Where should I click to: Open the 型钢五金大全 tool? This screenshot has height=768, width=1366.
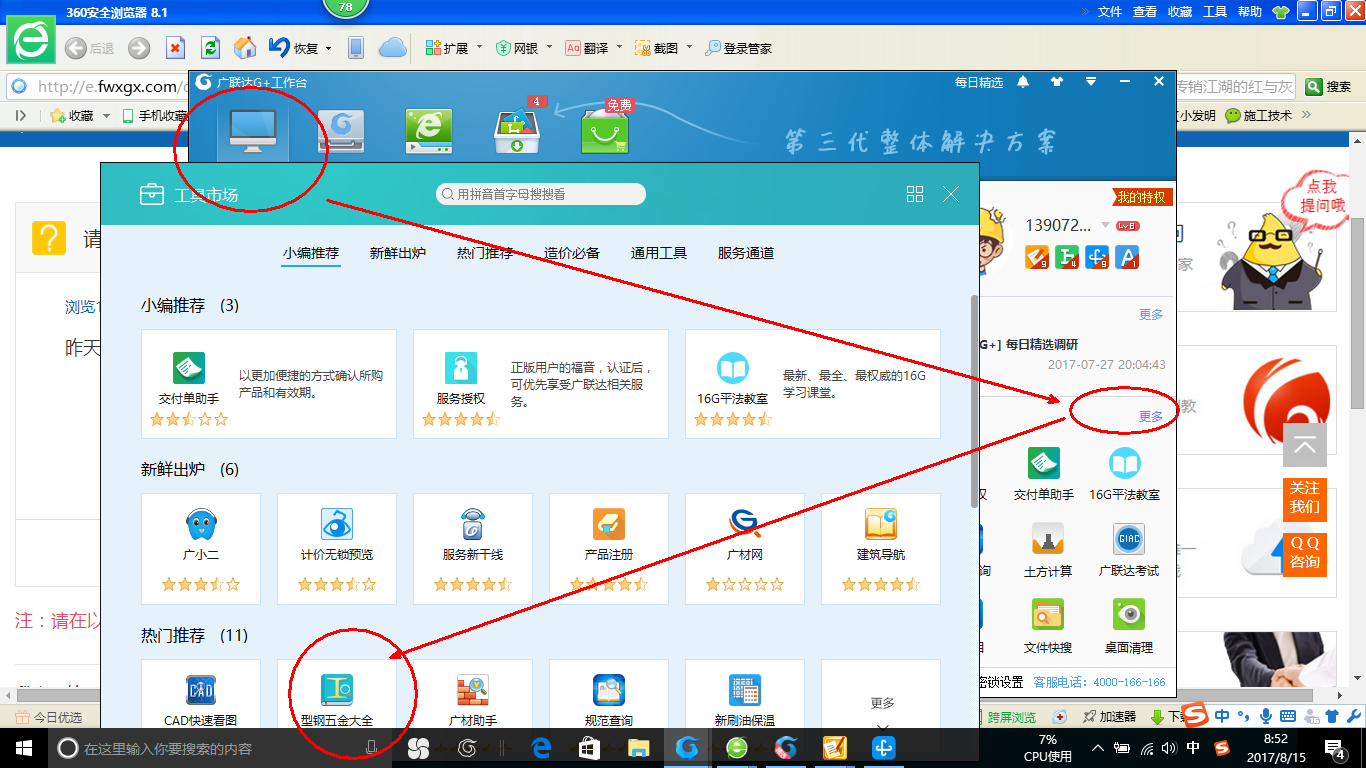(x=337, y=694)
